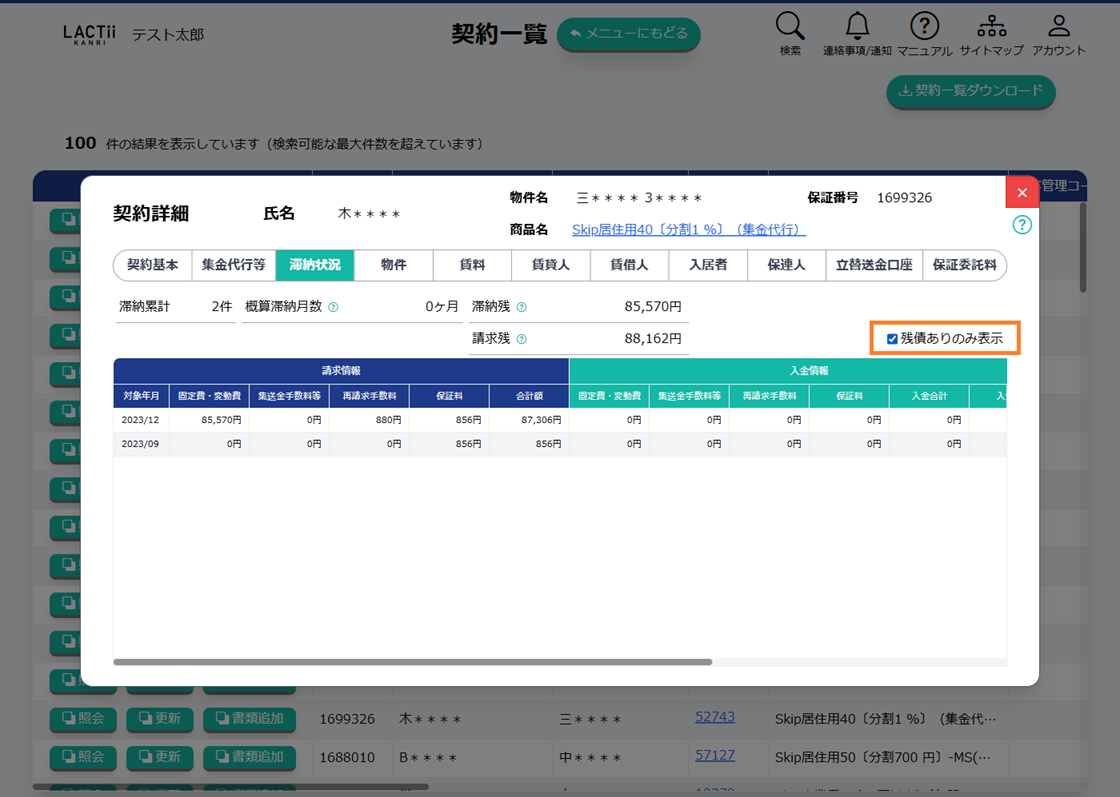Click help icon next to 概算滞納月数
The image size is (1120, 797).
333,308
